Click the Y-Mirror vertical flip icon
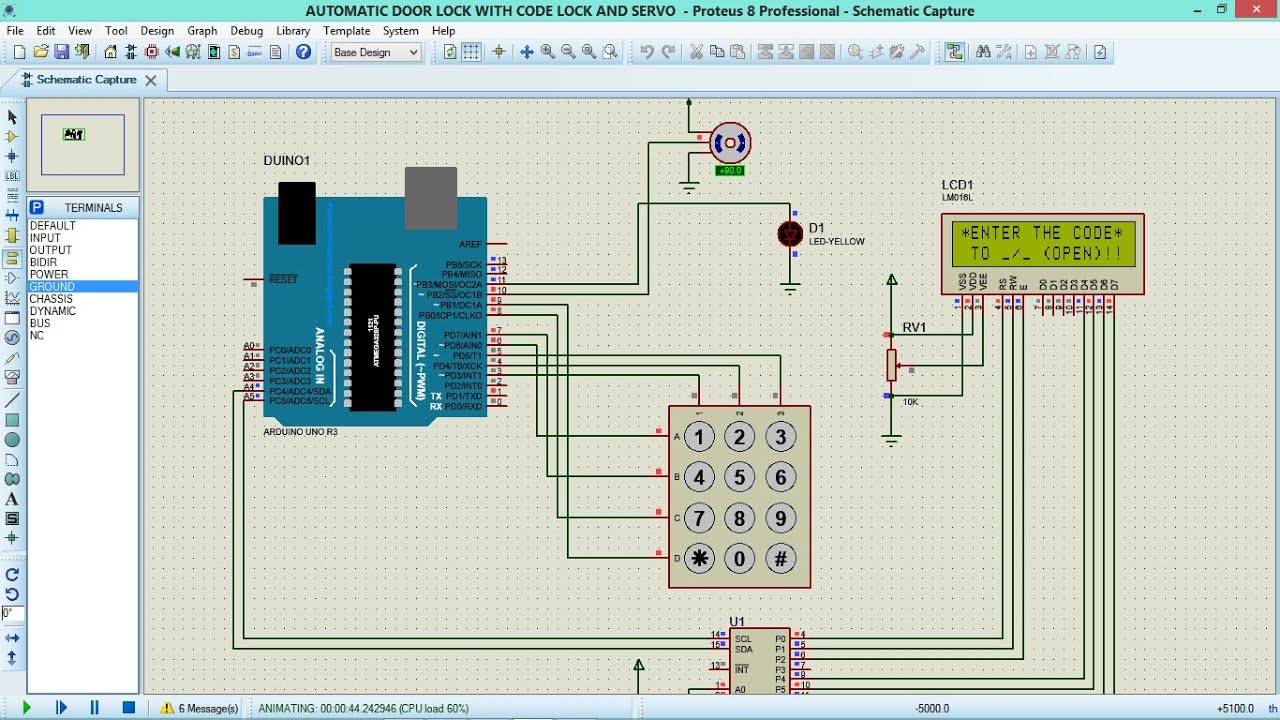 [x=12, y=657]
